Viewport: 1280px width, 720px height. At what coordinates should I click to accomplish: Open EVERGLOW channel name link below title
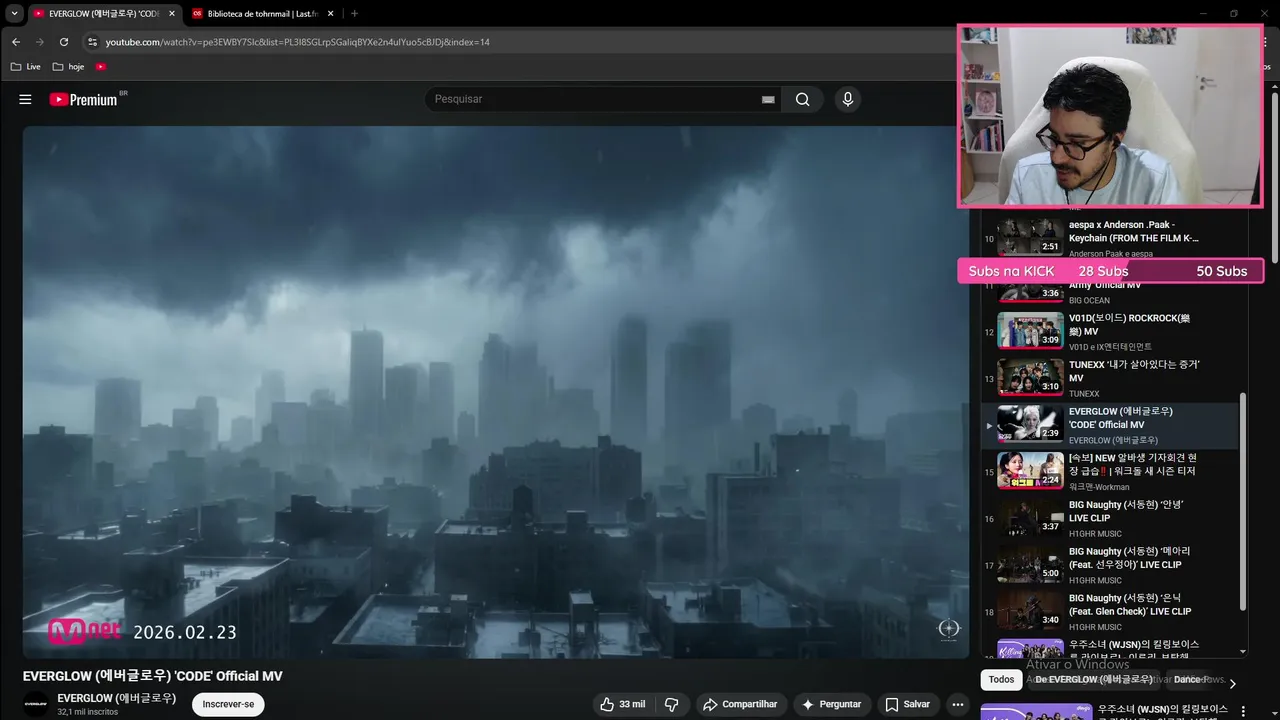pyautogui.click(x=117, y=698)
